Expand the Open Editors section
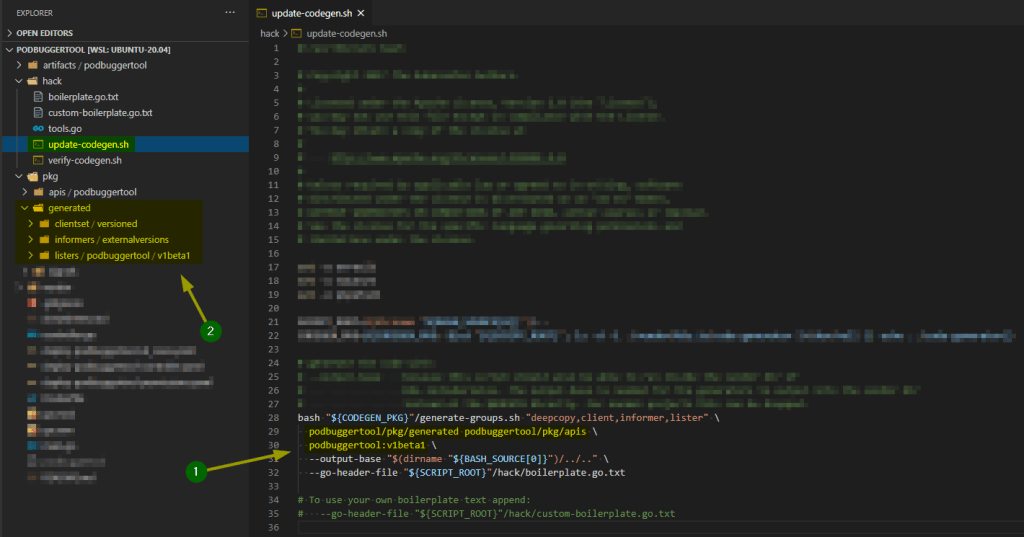 [10, 33]
